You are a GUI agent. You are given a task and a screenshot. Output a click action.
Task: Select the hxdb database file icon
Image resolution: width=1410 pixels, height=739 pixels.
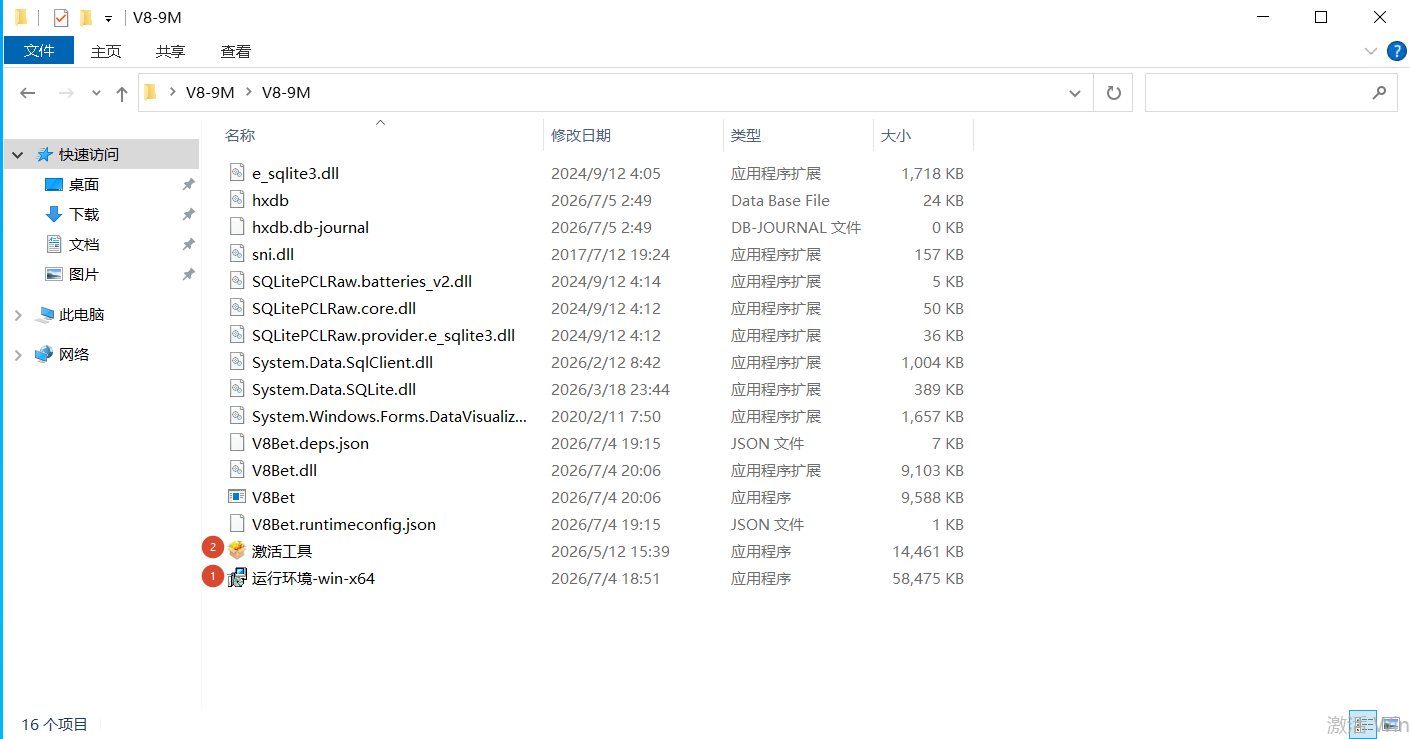point(237,200)
